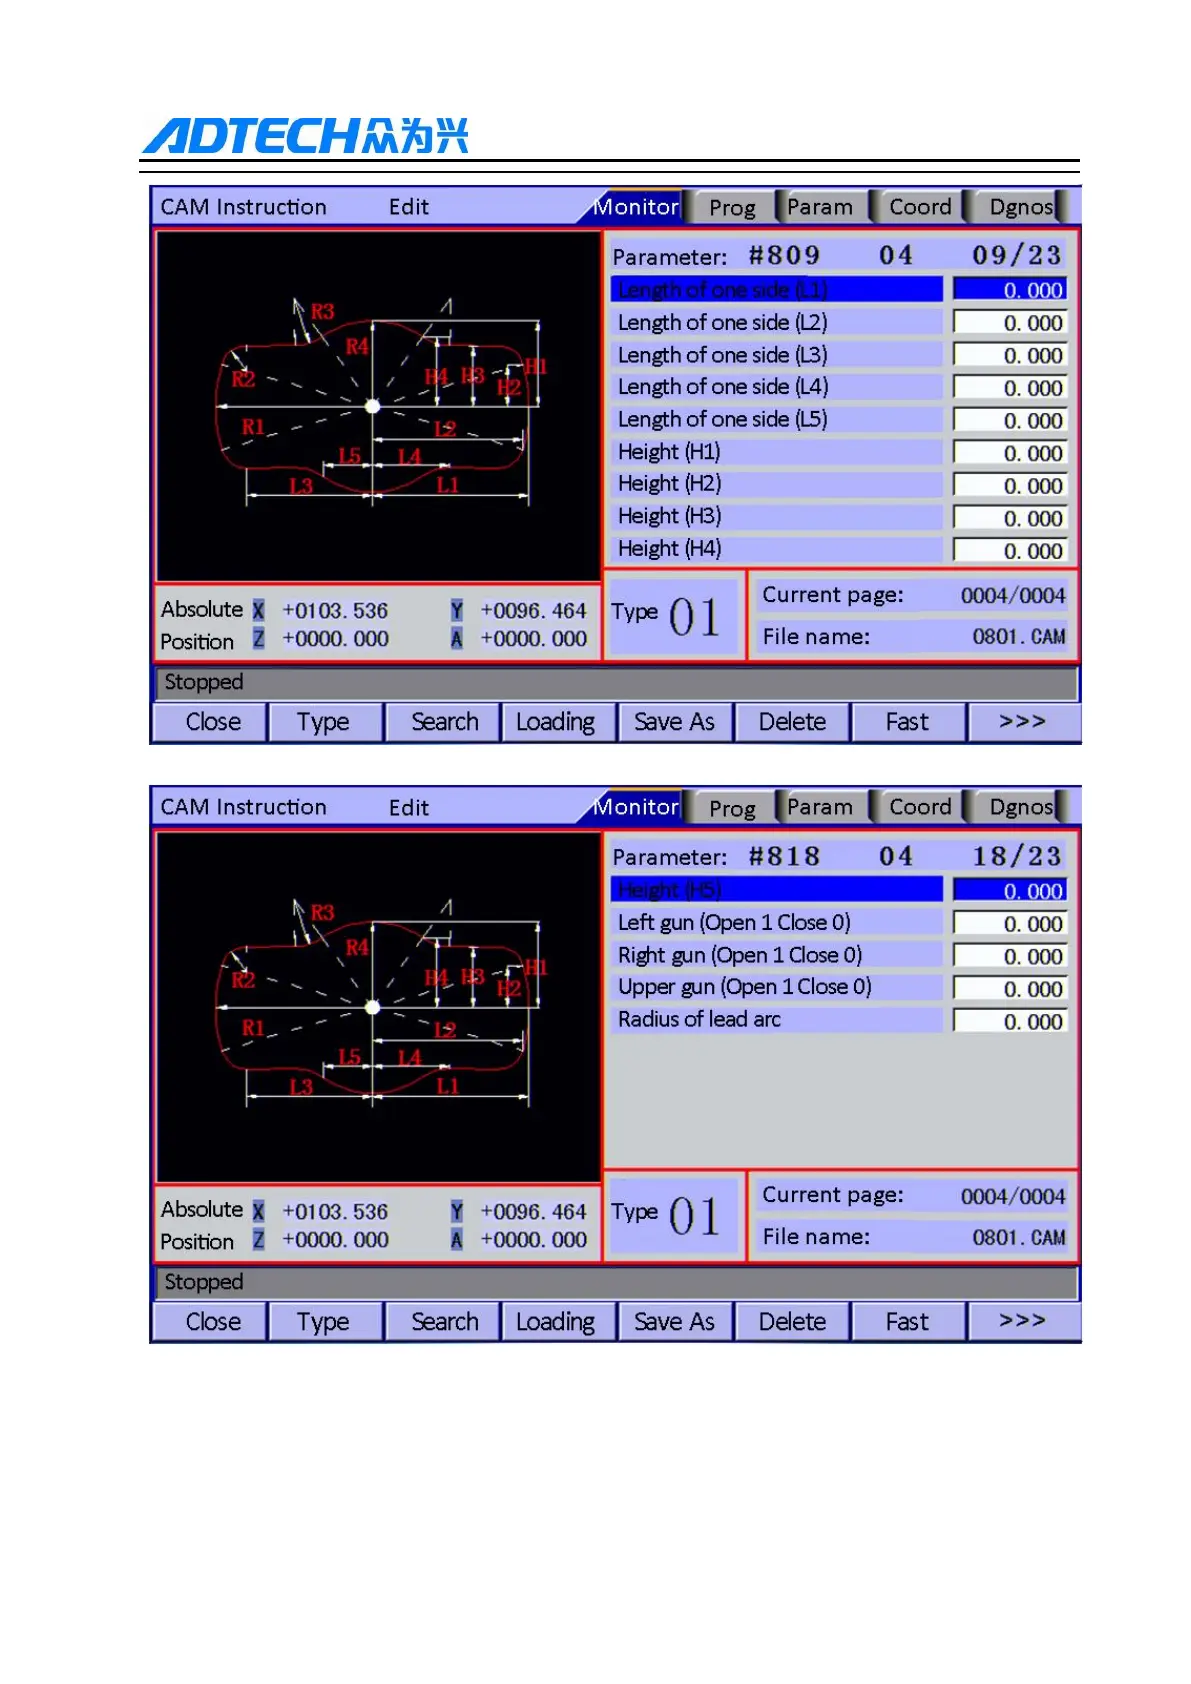Image resolution: width=1191 pixels, height=1684 pixels.
Task: Select Length of one side (L1) value field
Action: click(1010, 290)
